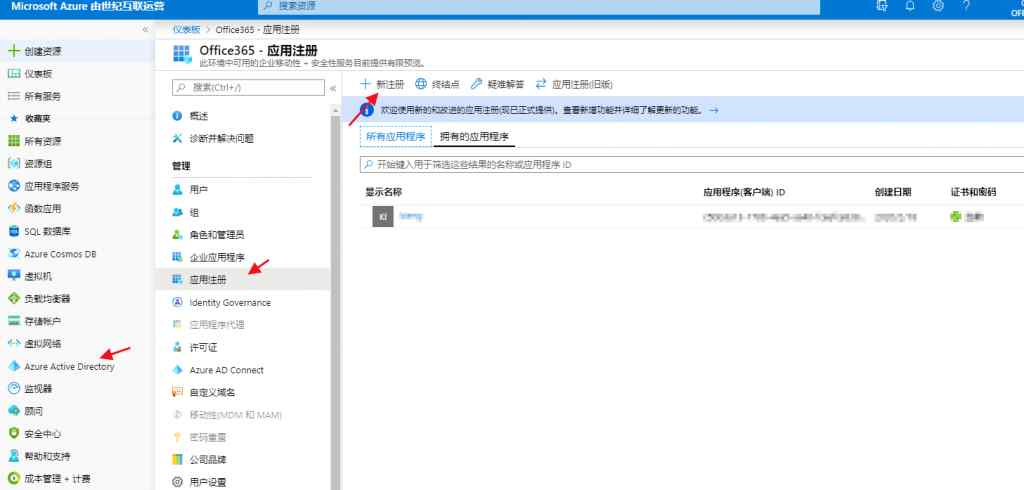Click New registration in the toolbar

point(383,84)
